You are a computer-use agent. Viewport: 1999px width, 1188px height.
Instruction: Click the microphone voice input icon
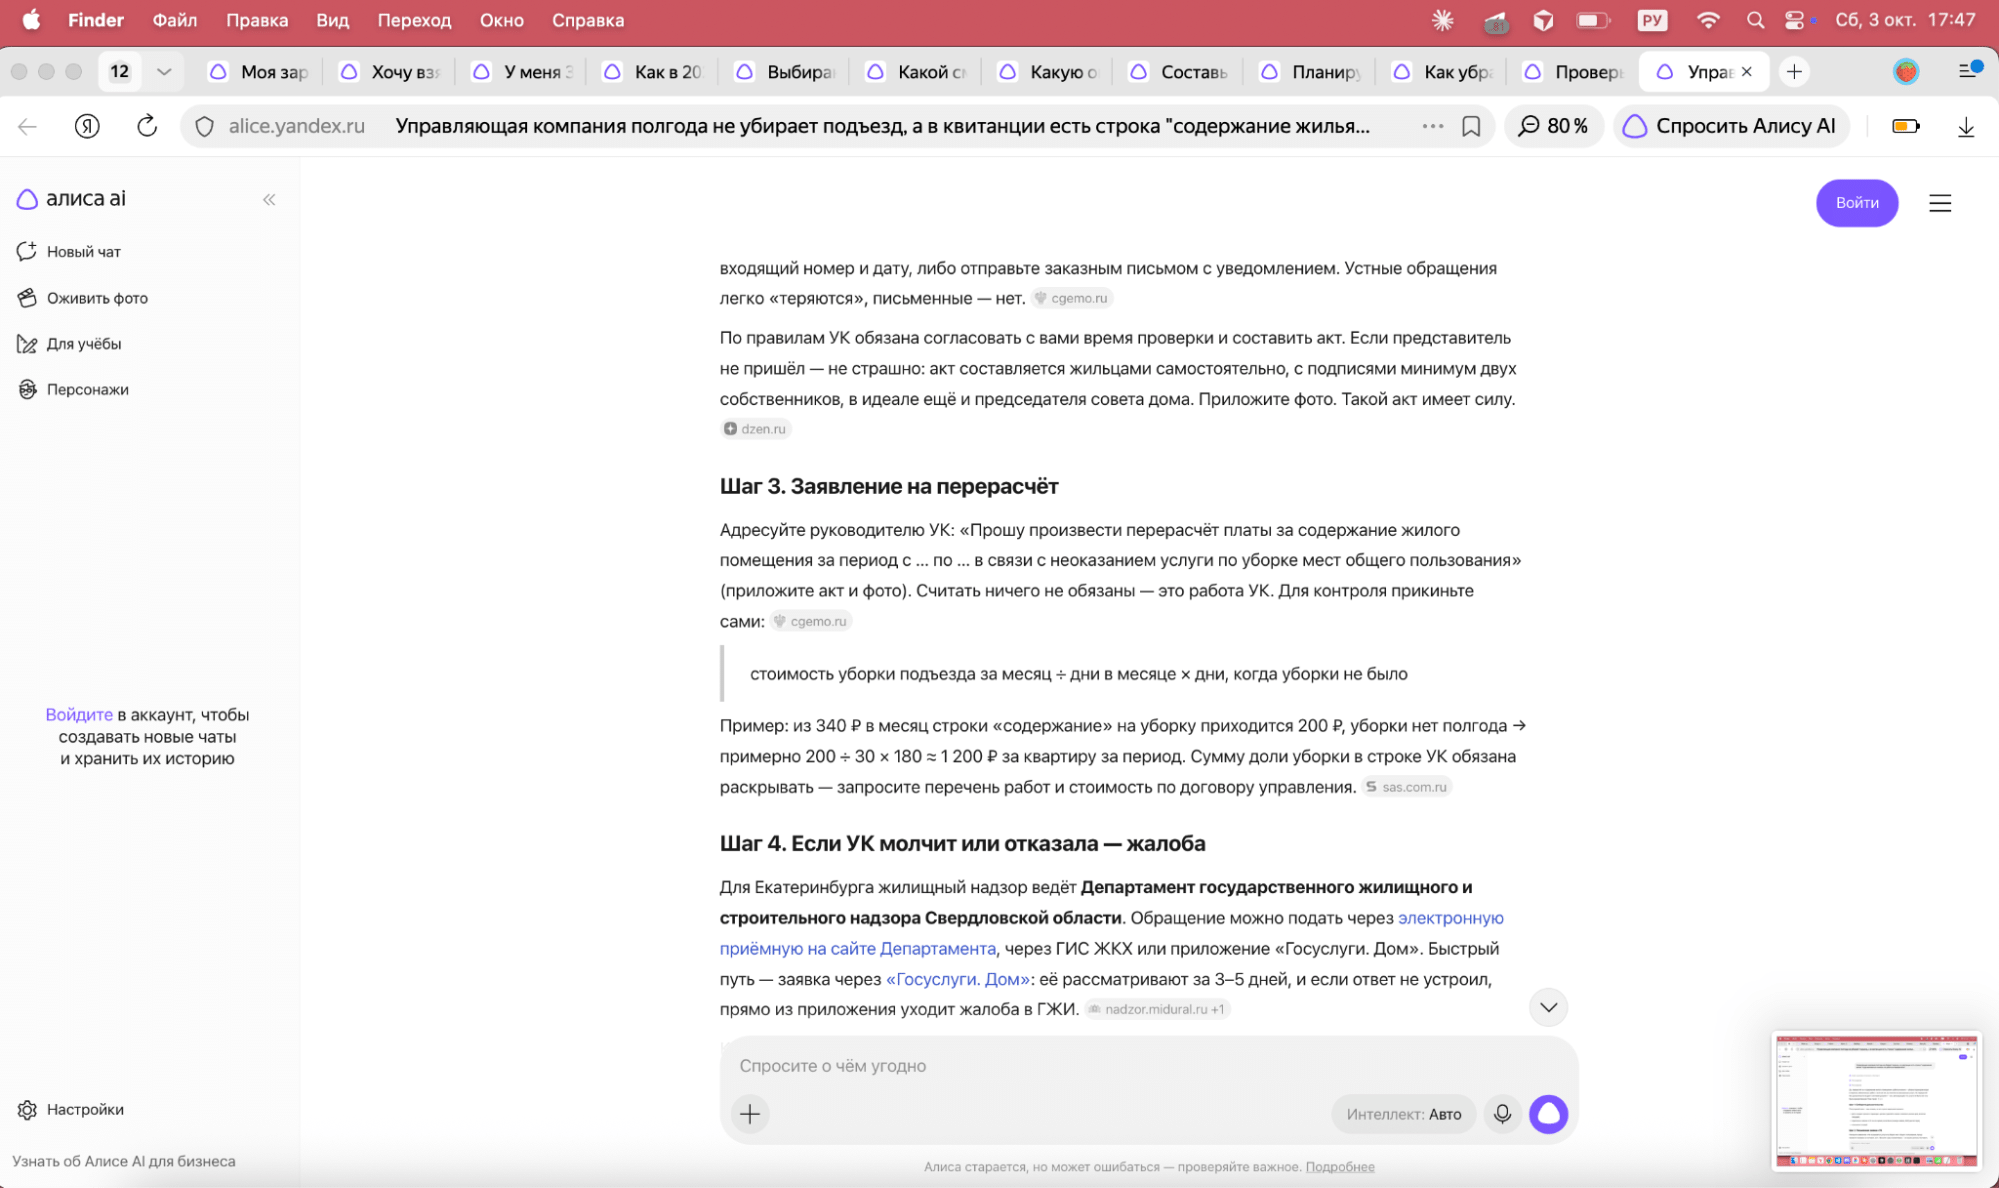point(1502,1113)
